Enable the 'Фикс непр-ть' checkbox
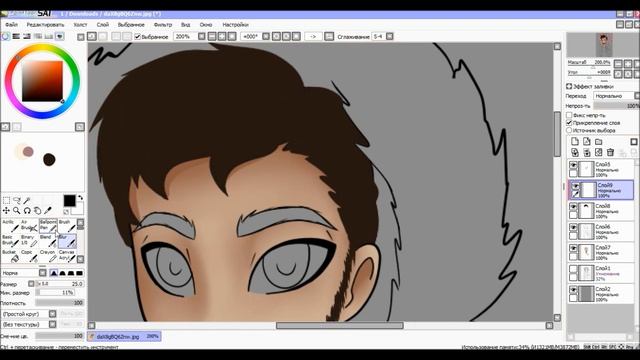Viewport: 640px width, 360px height. pyautogui.click(x=569, y=116)
